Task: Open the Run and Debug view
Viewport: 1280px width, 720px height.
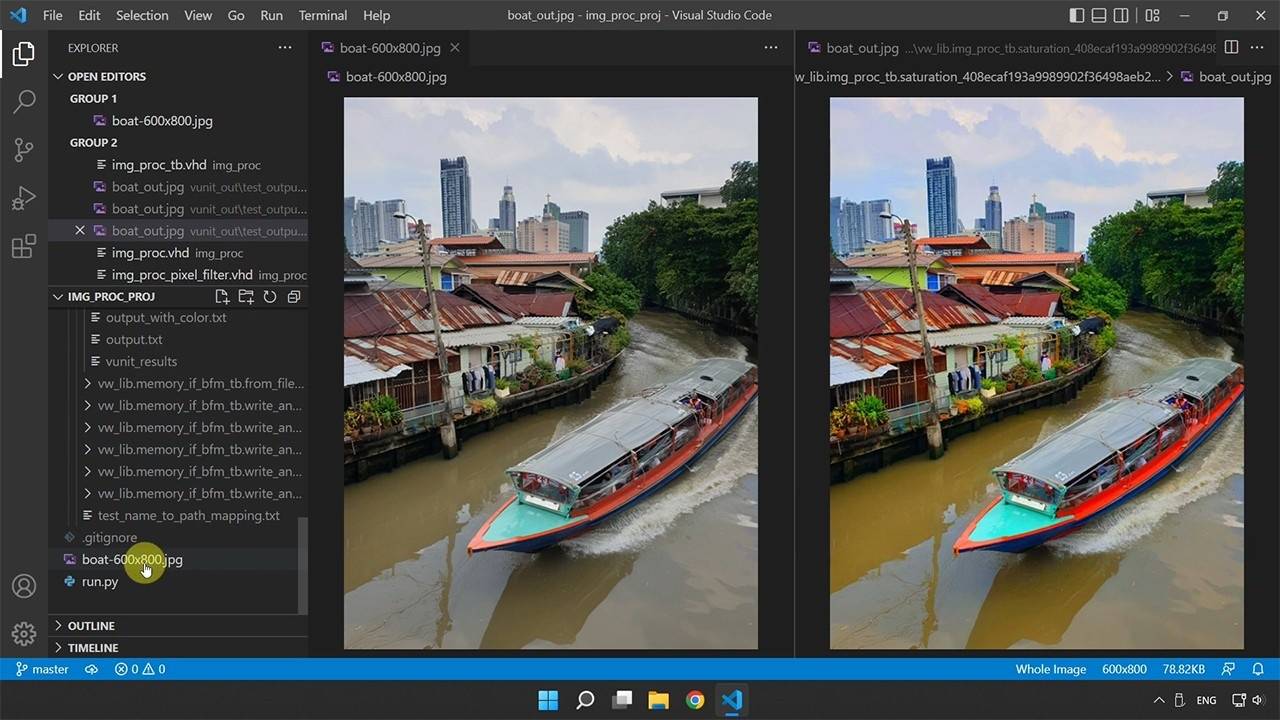Action: (x=24, y=198)
